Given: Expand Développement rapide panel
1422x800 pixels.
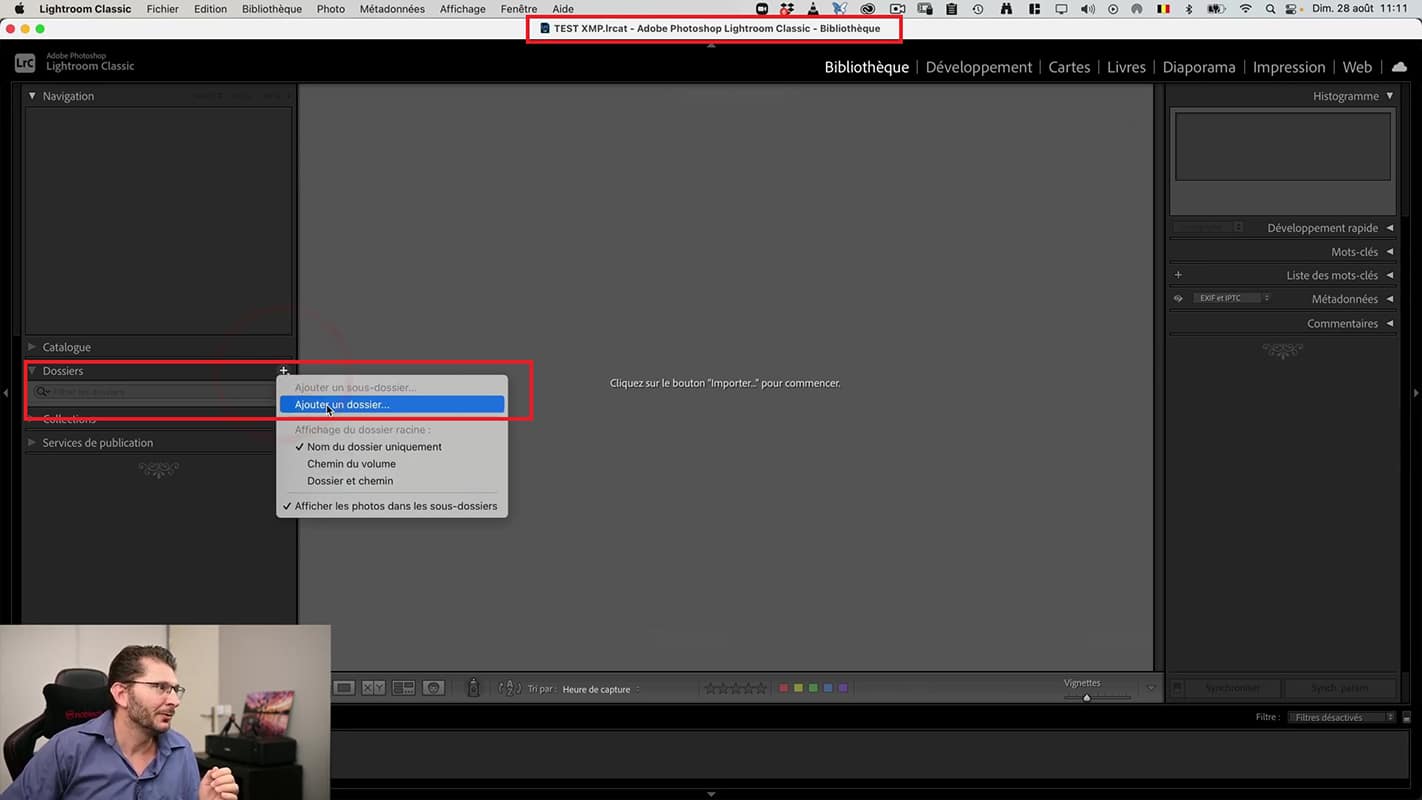Looking at the screenshot, I should tap(1390, 228).
